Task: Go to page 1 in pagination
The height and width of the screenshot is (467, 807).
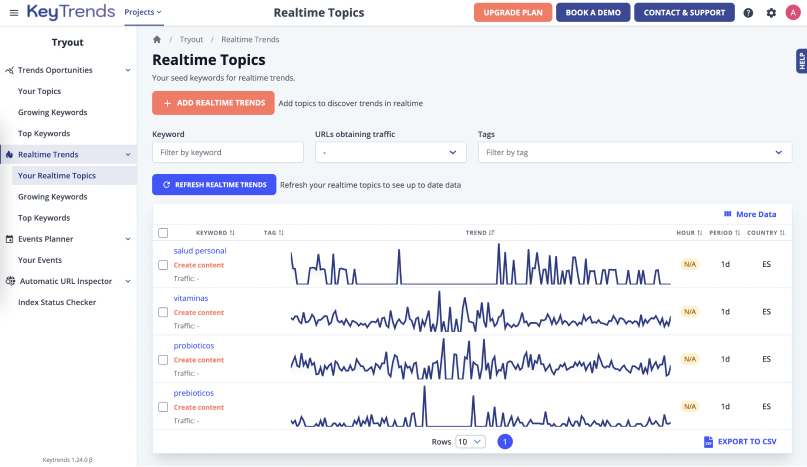Action: [505, 442]
